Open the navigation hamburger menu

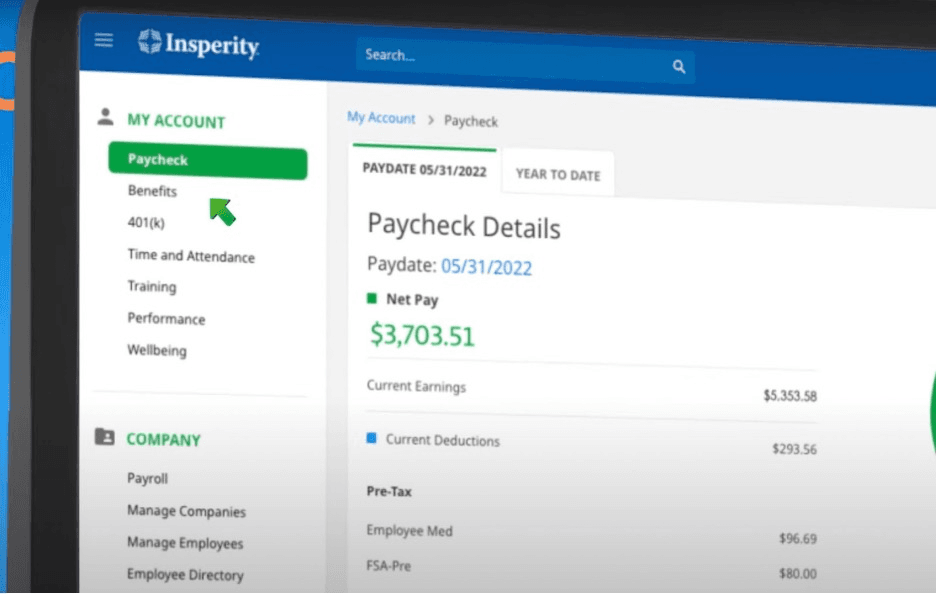click(103, 39)
